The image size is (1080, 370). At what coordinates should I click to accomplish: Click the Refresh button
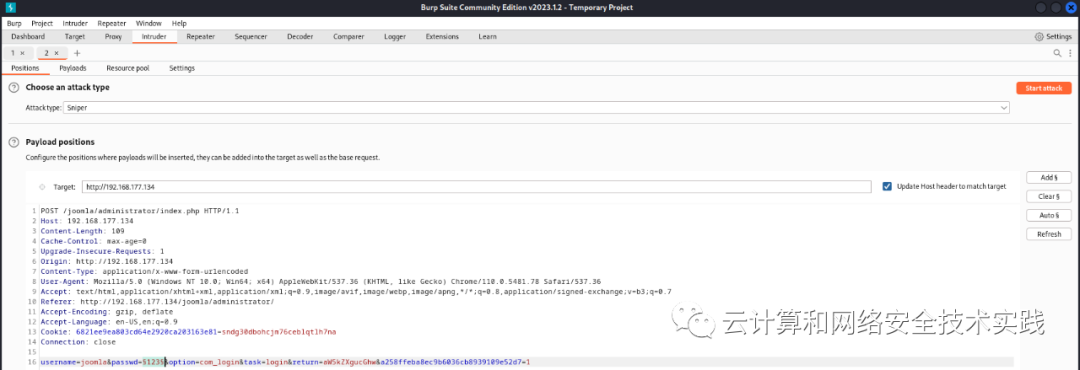[1049, 234]
